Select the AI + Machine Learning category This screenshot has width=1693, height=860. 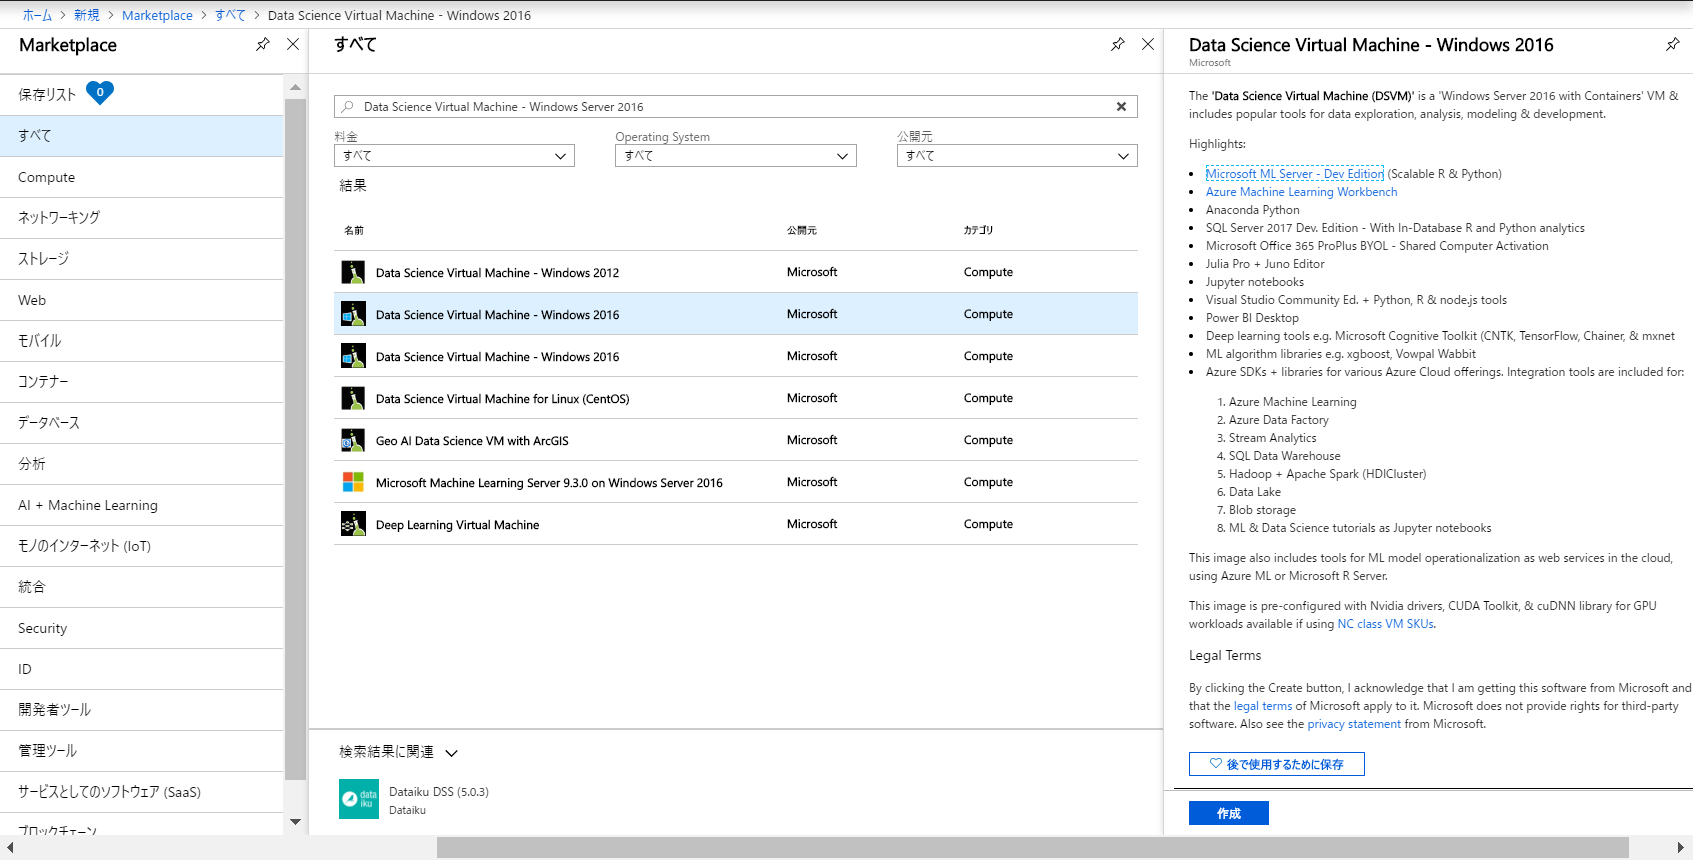142,505
